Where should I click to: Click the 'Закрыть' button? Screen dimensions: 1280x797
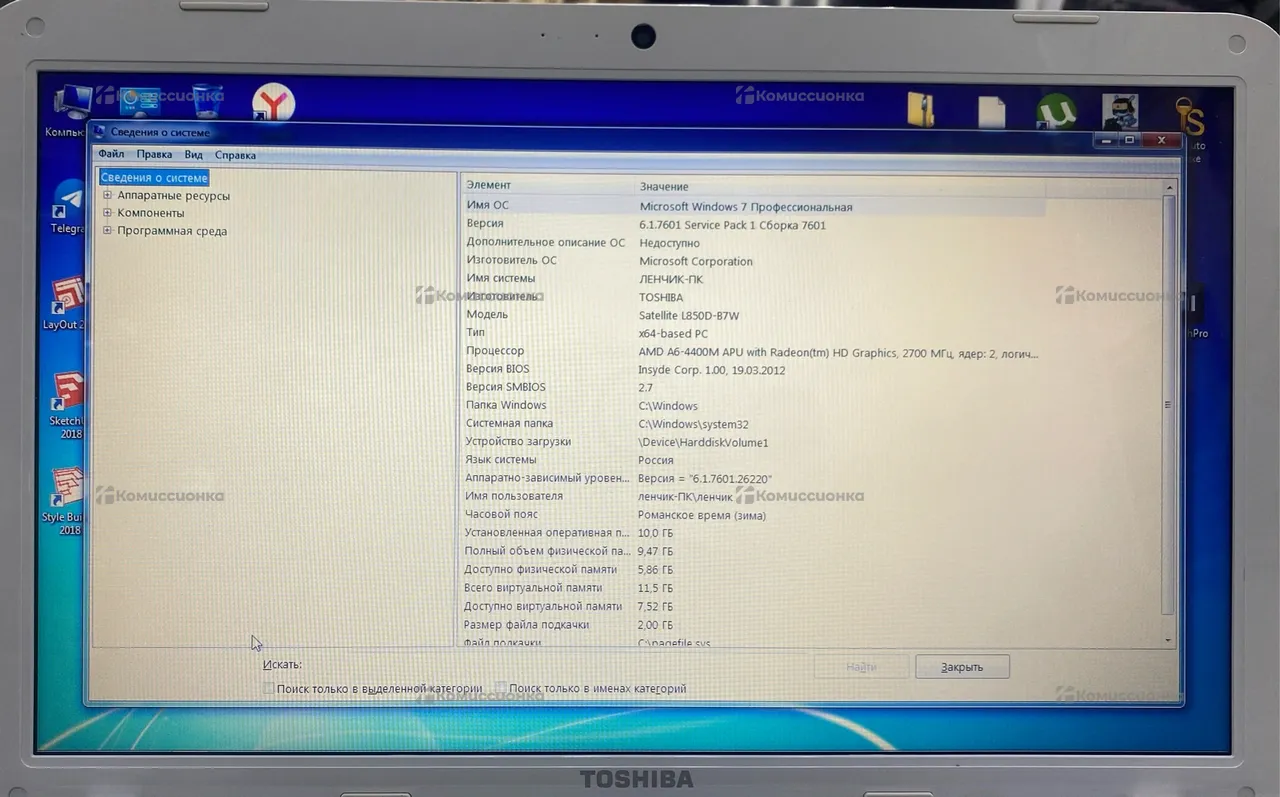point(961,667)
